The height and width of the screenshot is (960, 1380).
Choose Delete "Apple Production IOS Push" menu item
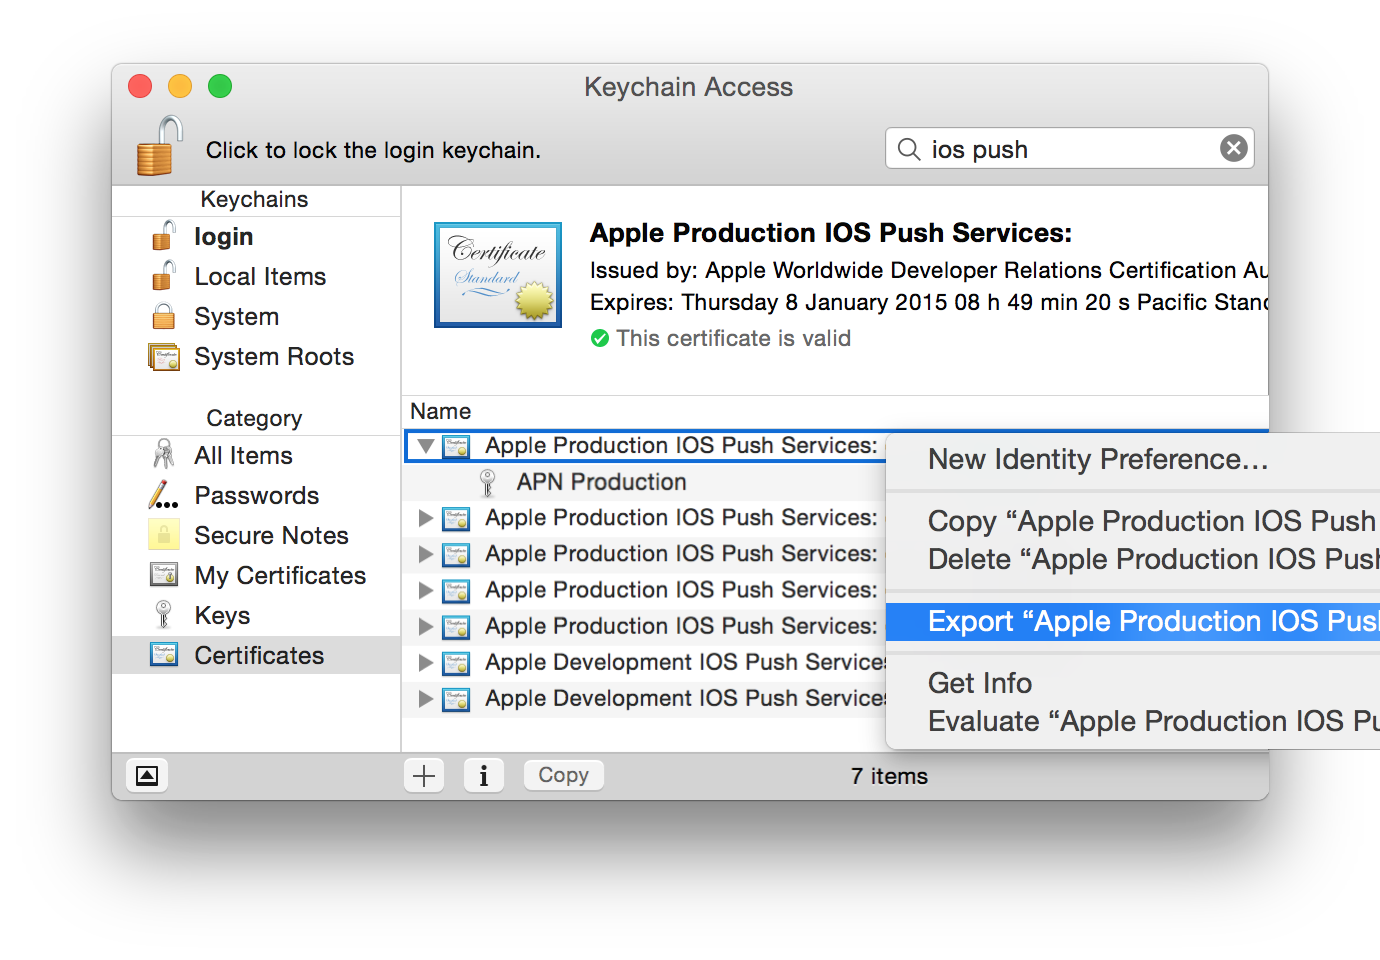tap(1133, 559)
